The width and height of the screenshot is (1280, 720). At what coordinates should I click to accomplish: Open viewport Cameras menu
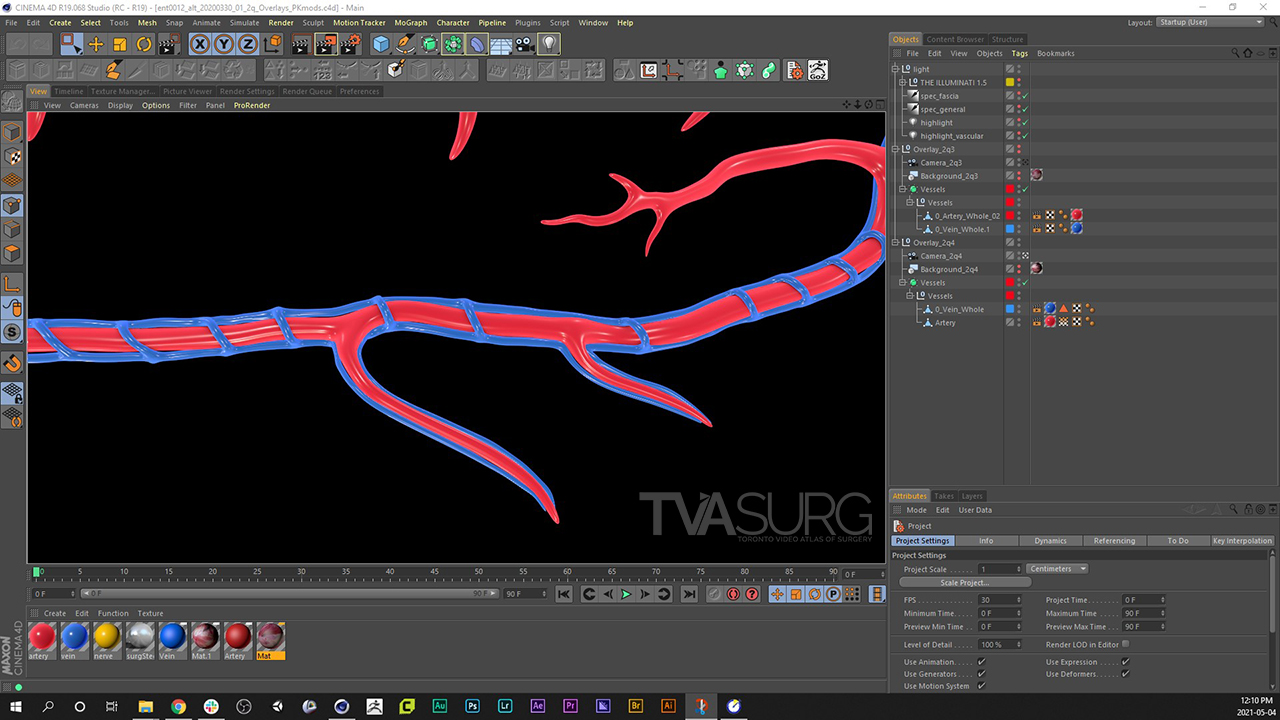pyautogui.click(x=84, y=105)
